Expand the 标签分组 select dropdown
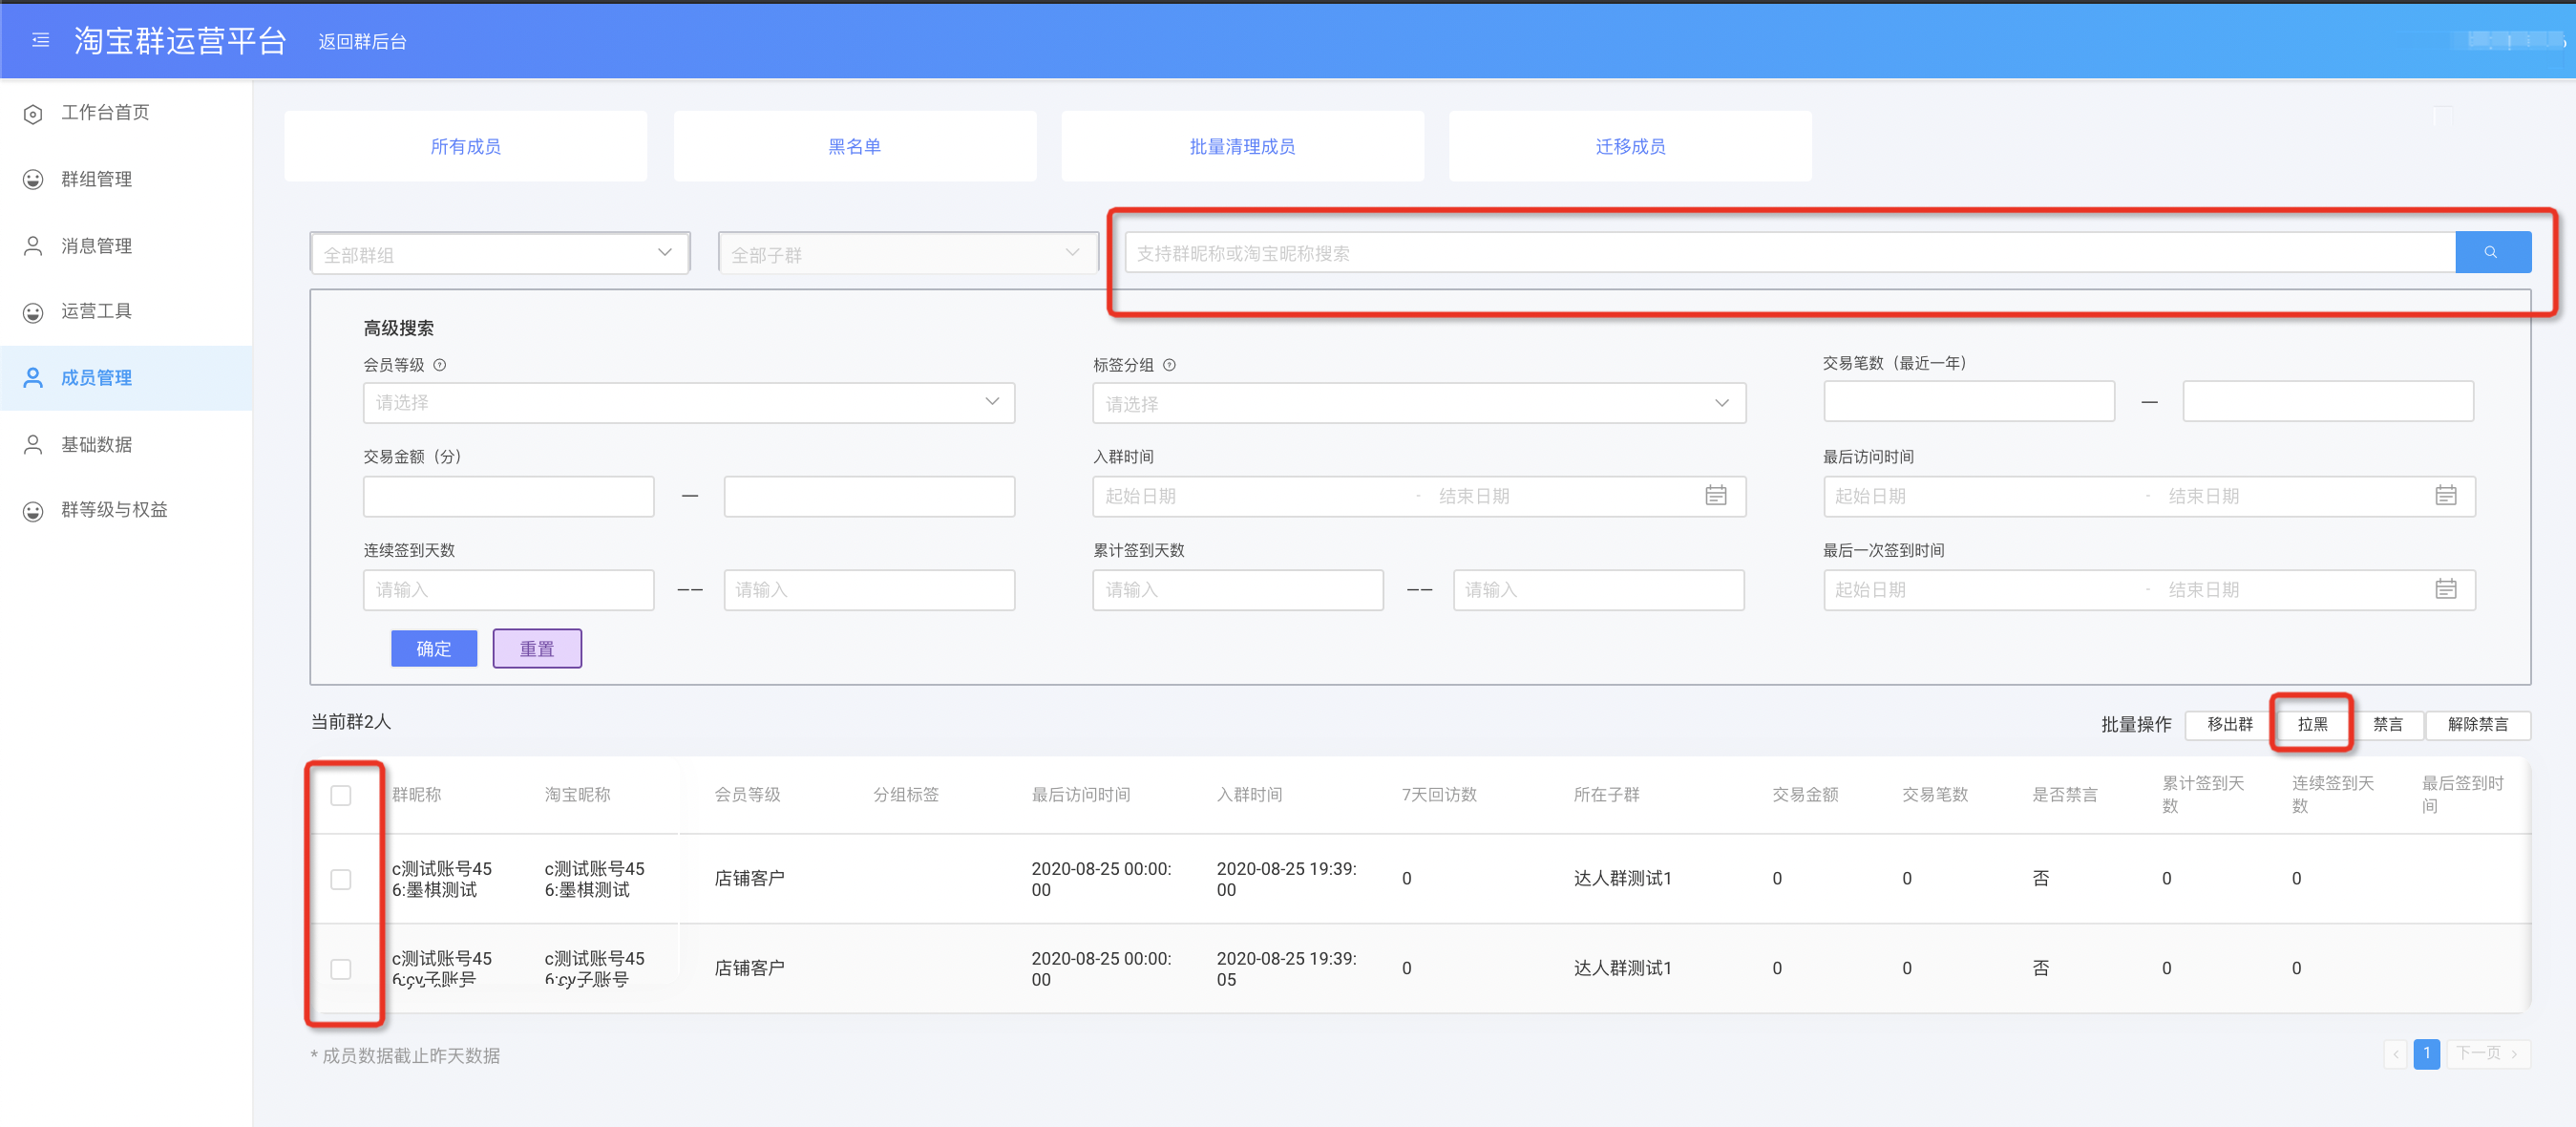Viewport: 2576px width, 1127px height. pyautogui.click(x=1419, y=404)
